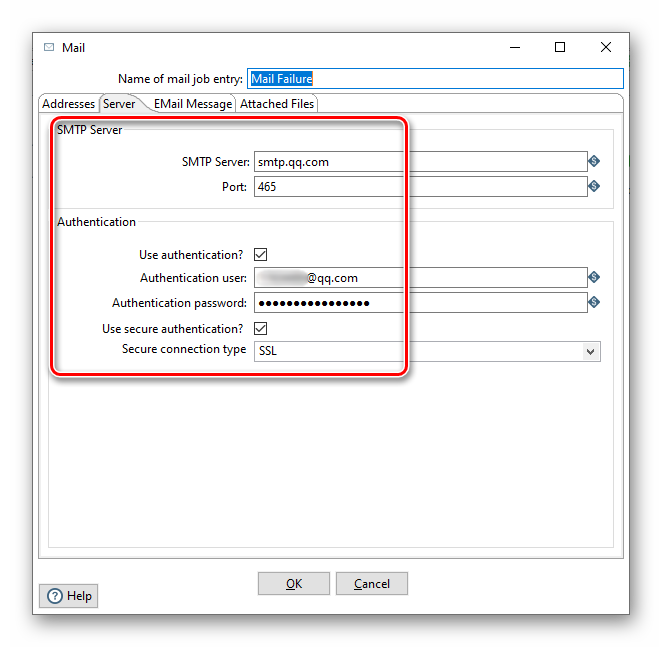
Task: Maximize the Mail dialog window
Action: 560,47
